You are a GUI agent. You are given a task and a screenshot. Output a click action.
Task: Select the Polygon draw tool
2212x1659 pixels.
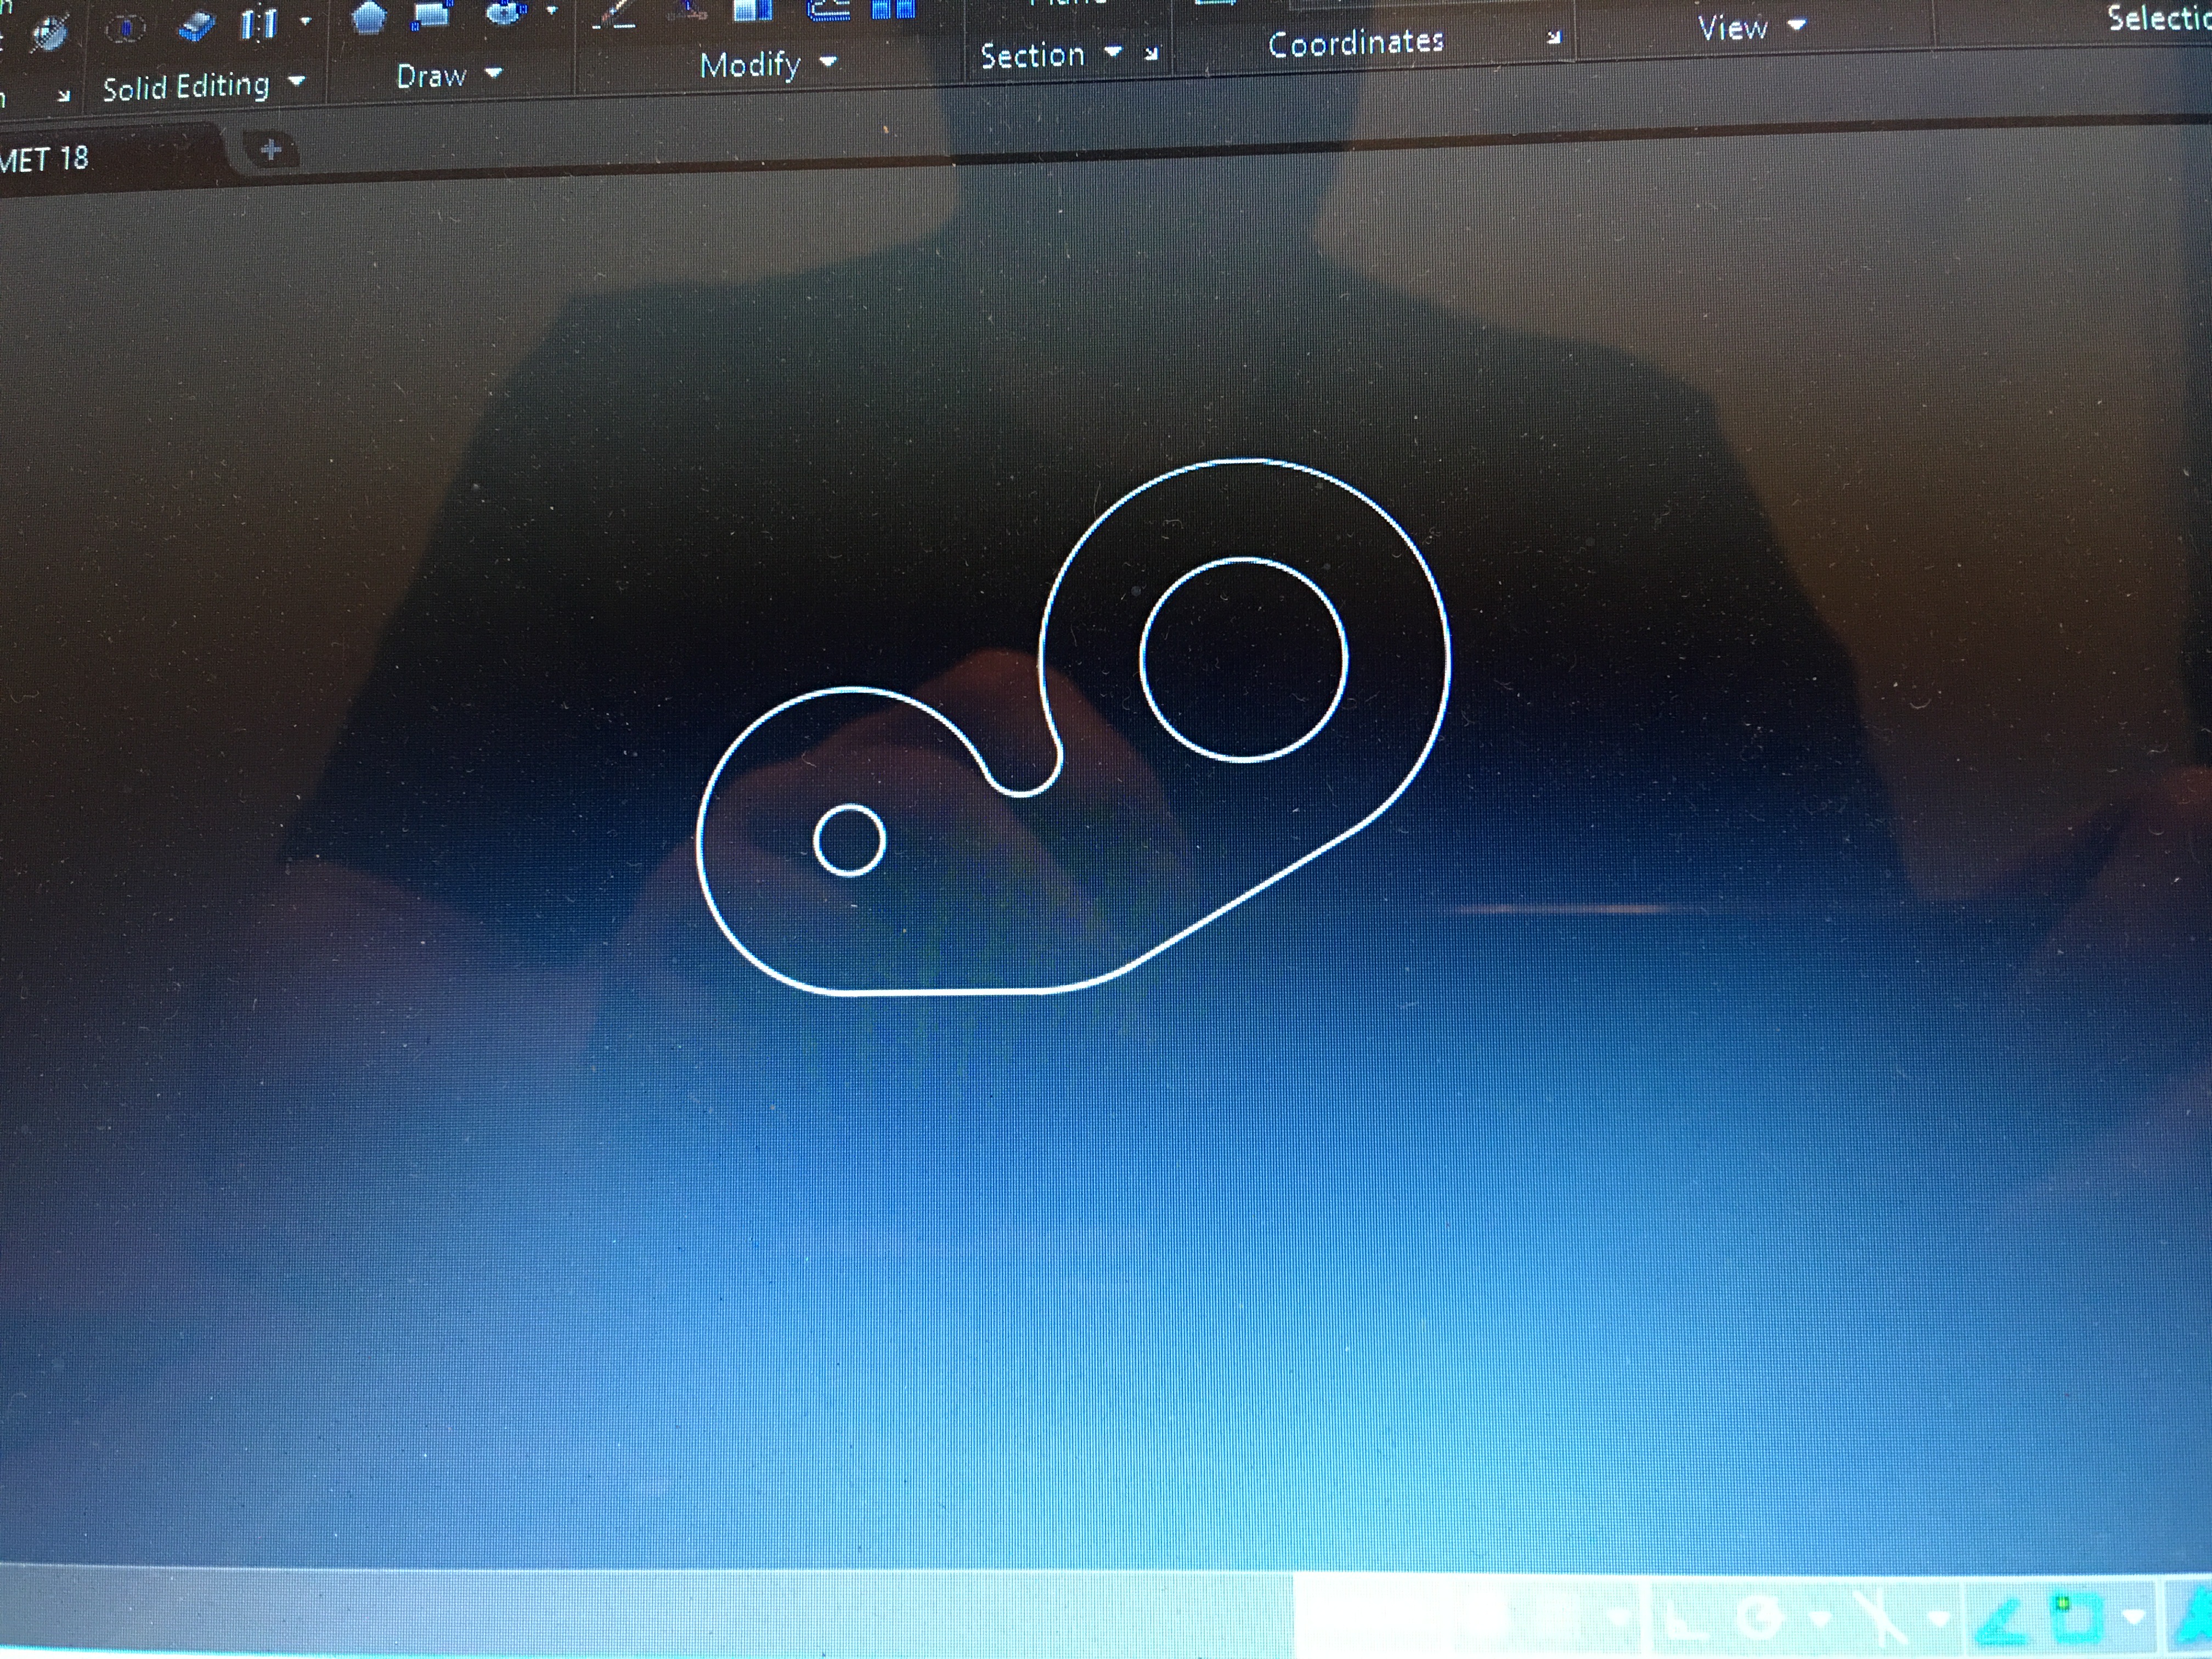click(370, 17)
